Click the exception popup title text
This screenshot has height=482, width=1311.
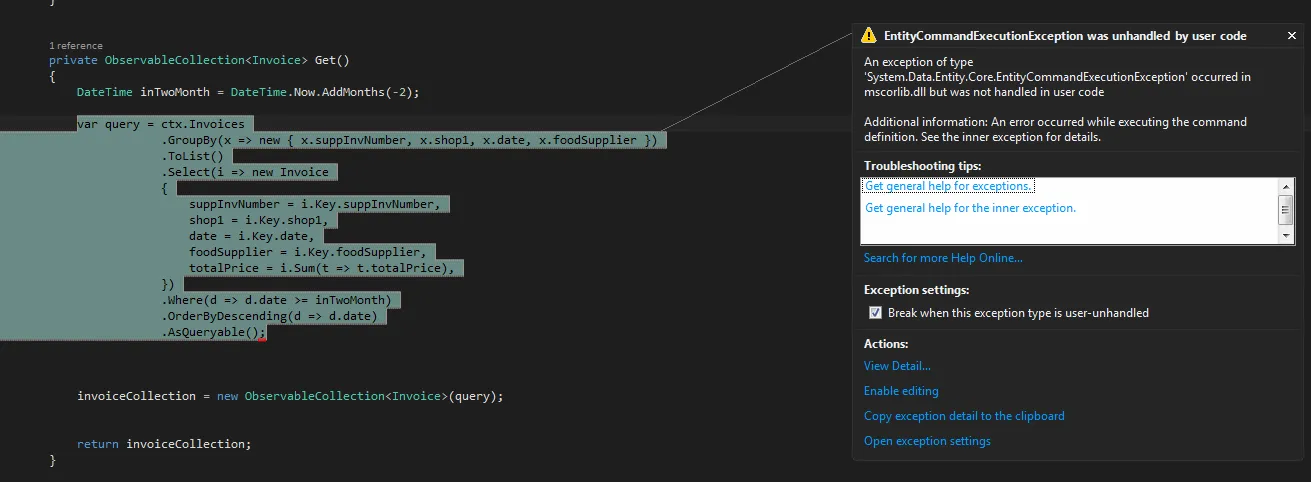point(1065,36)
